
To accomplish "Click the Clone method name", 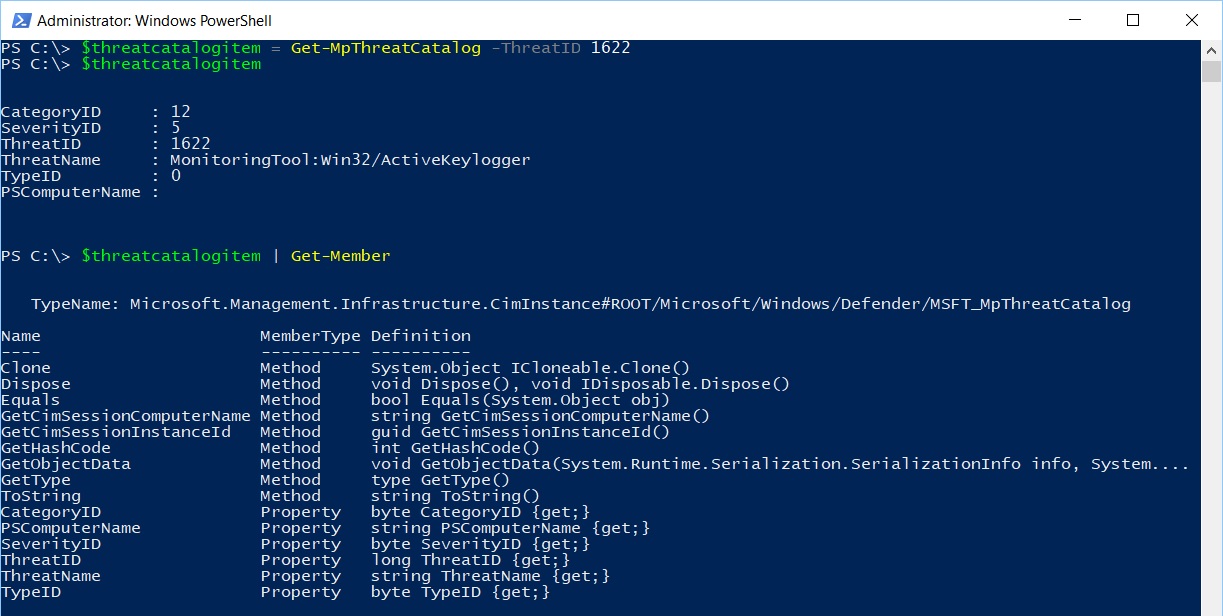I will pos(26,368).
